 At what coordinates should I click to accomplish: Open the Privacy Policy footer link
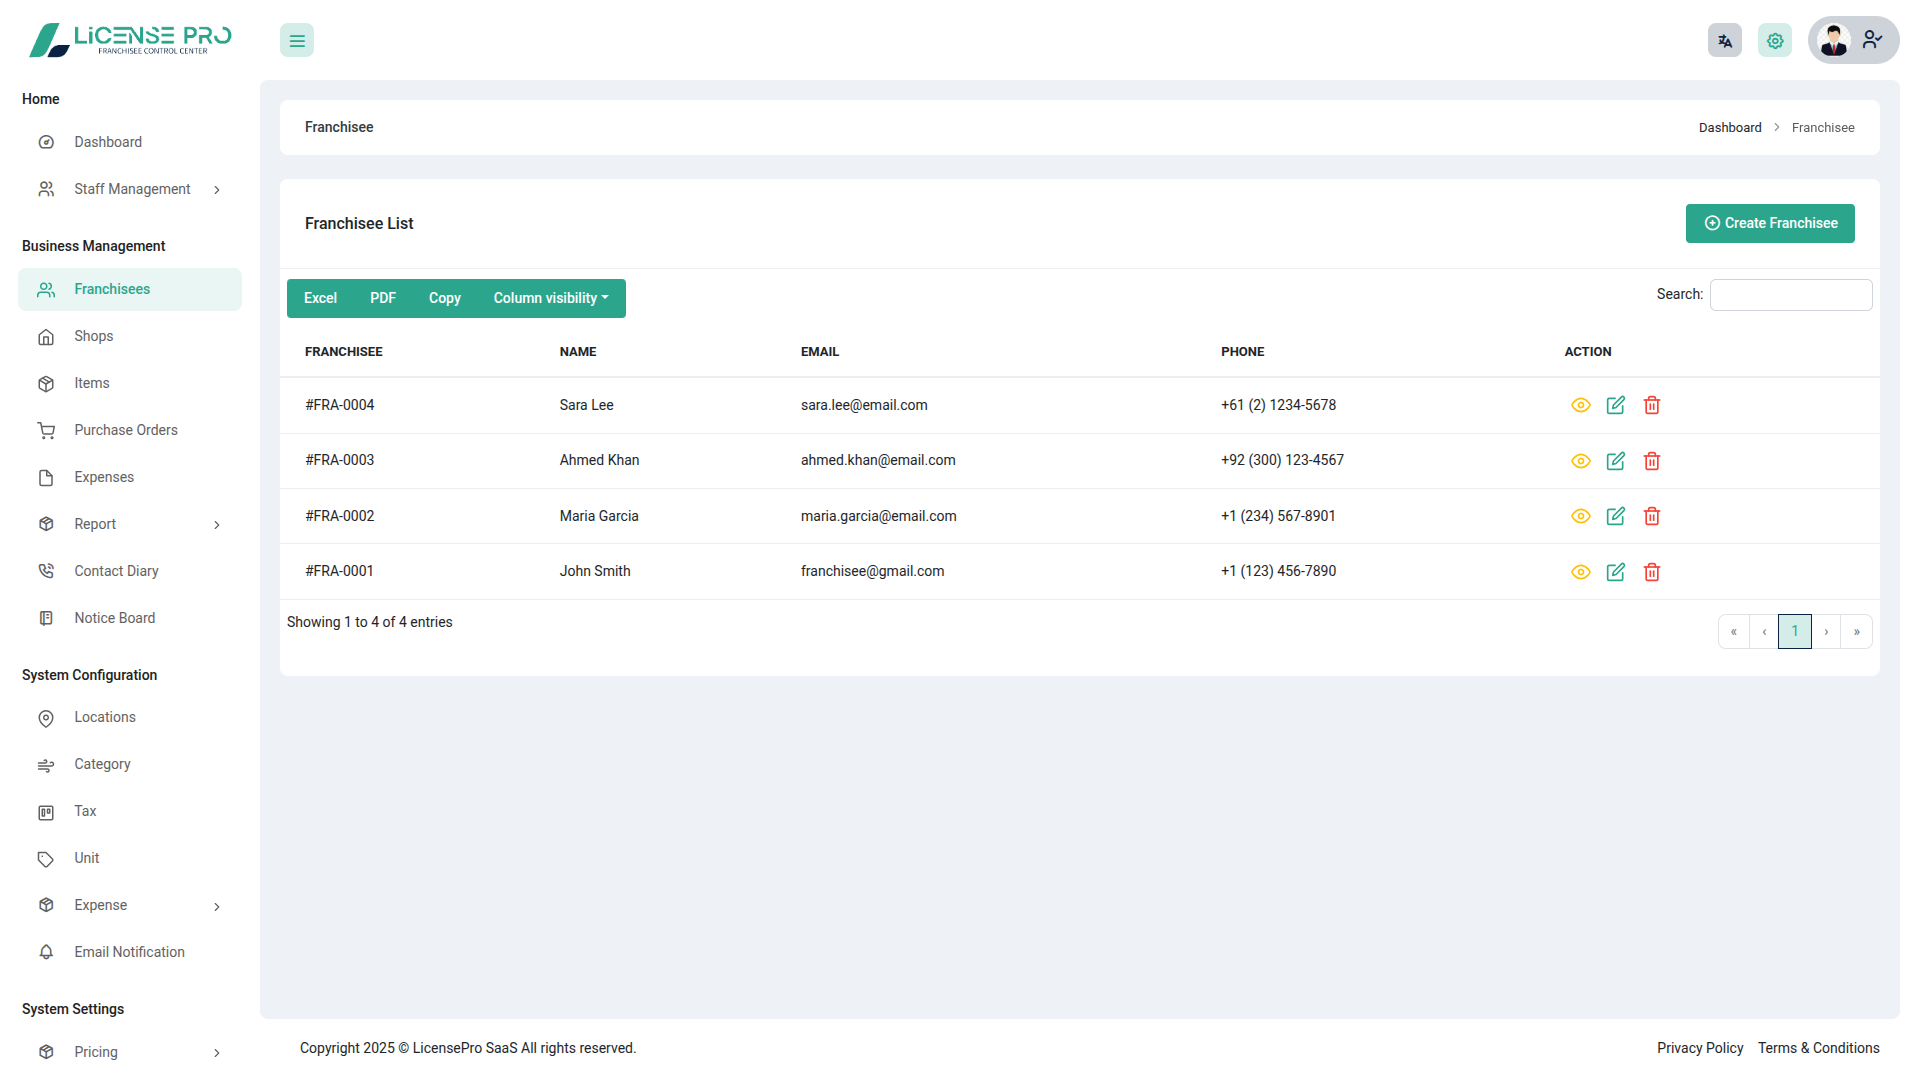(1699, 1048)
